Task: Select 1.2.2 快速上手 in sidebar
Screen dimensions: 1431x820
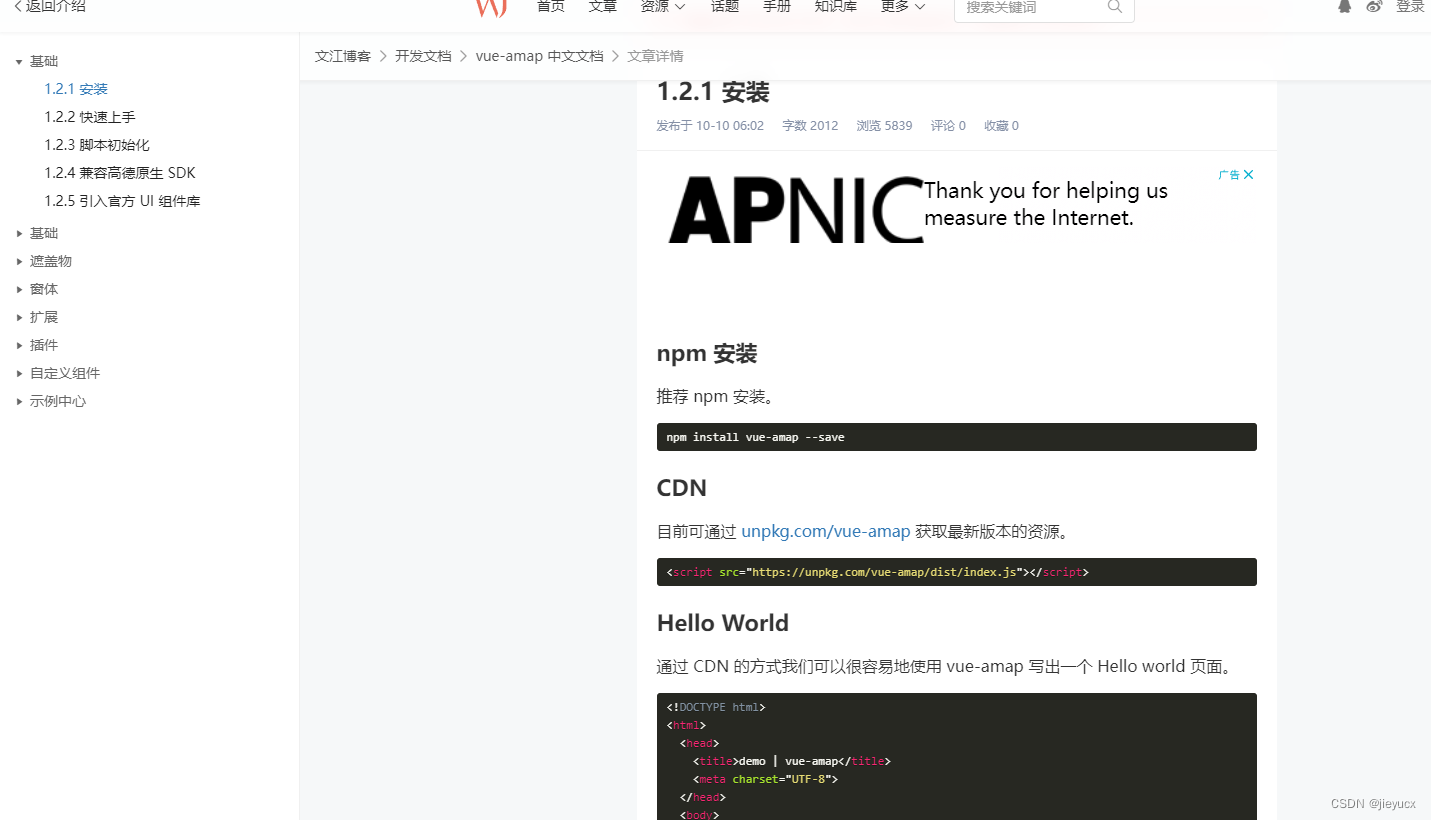Action: (90, 117)
